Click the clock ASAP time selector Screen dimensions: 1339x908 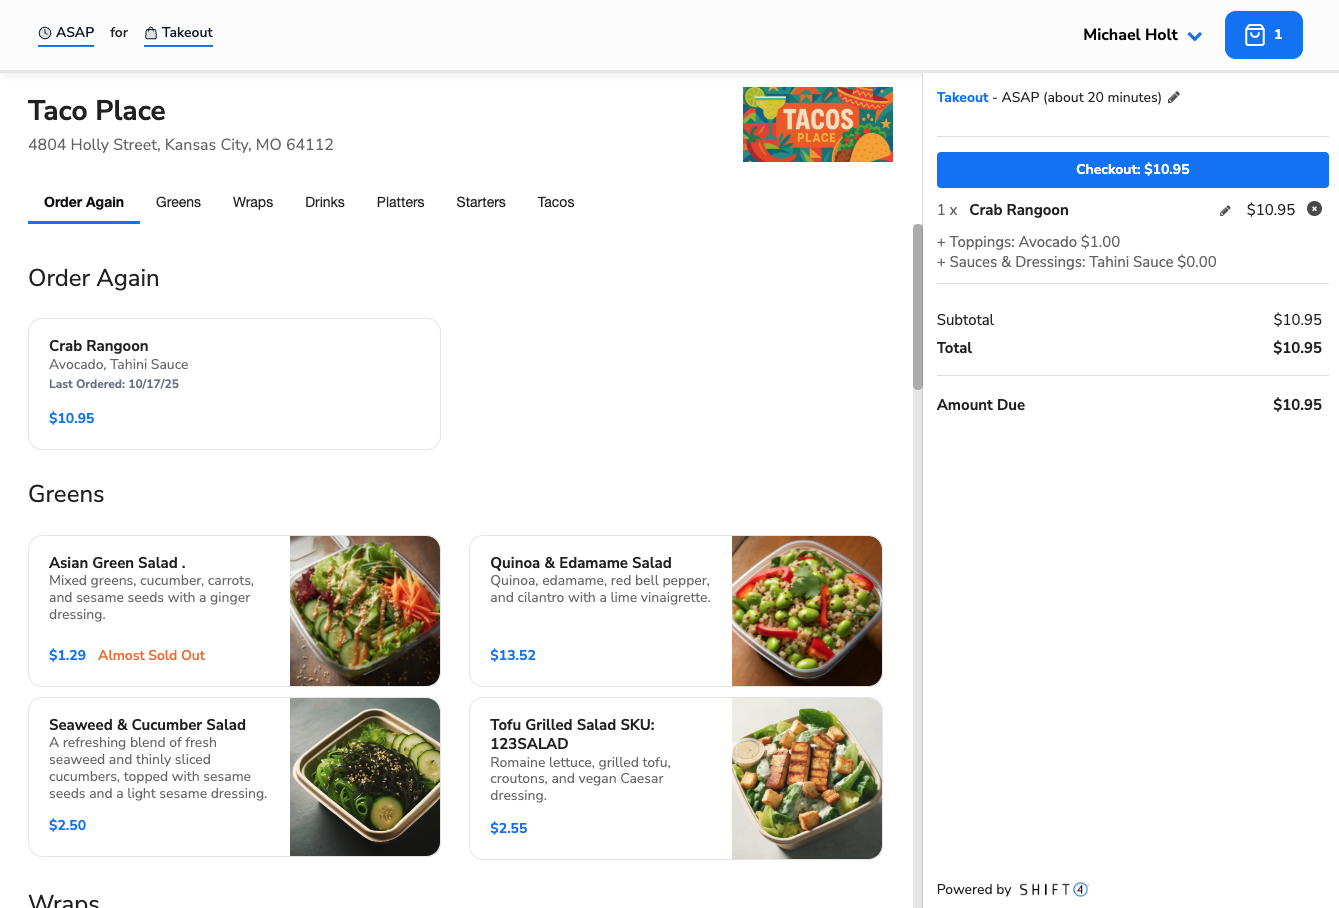[x=66, y=33]
